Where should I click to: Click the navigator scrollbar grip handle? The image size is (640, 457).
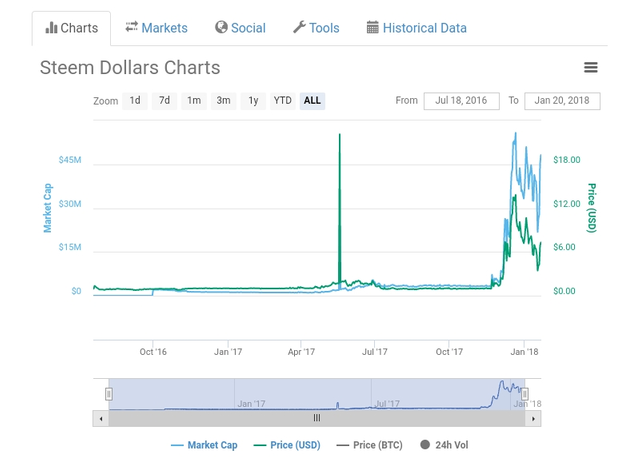pos(317,418)
